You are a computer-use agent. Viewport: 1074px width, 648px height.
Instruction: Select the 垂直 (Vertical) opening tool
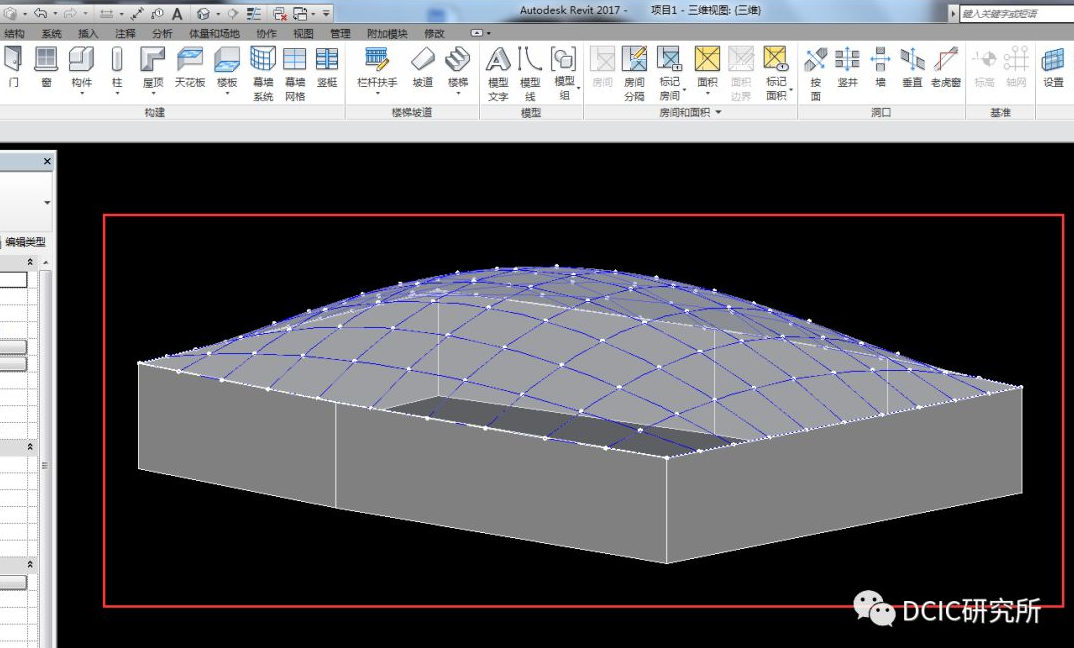pyautogui.click(x=912, y=67)
